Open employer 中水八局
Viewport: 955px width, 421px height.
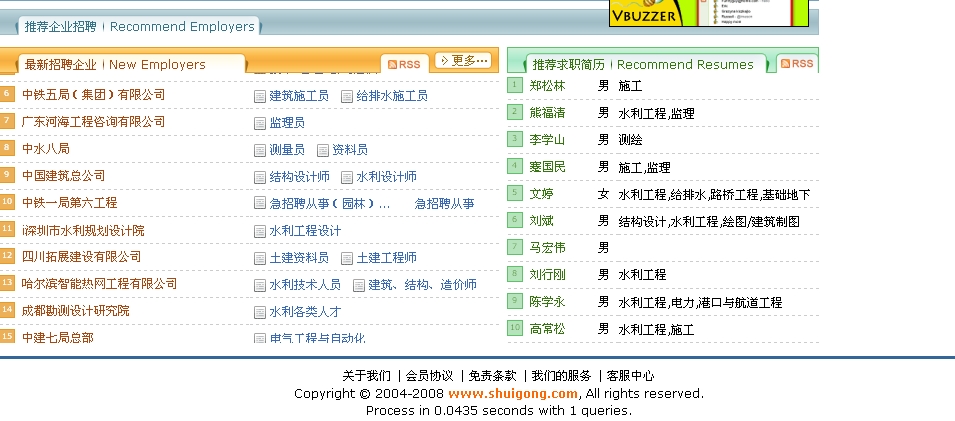pyautogui.click(x=46, y=148)
